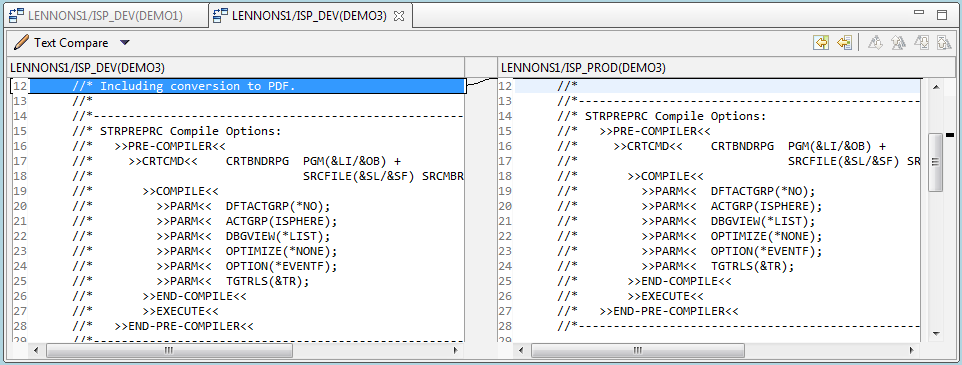Click 'DBGVIEW(*LIST);' line in left pane
The image size is (962, 365).
tap(278, 236)
